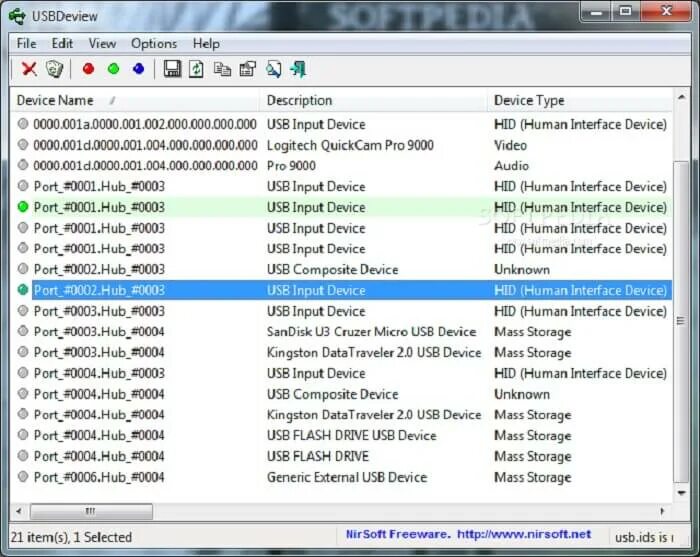
Task: Click the 'usb.ids is' status bar text
Action: tap(644, 537)
